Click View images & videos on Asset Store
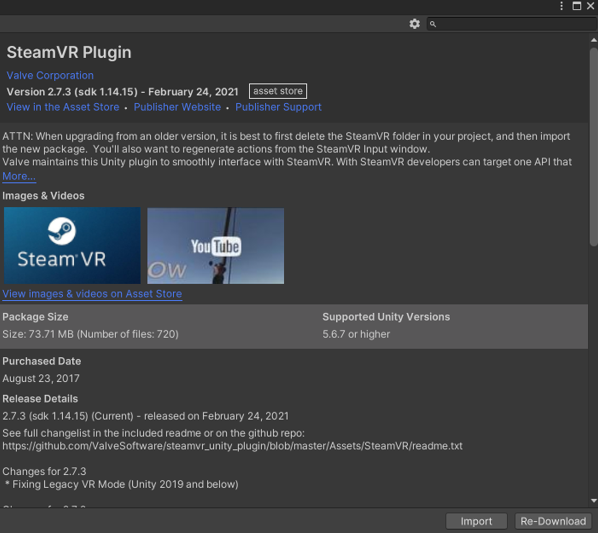This screenshot has height=535, width=598. (92, 294)
